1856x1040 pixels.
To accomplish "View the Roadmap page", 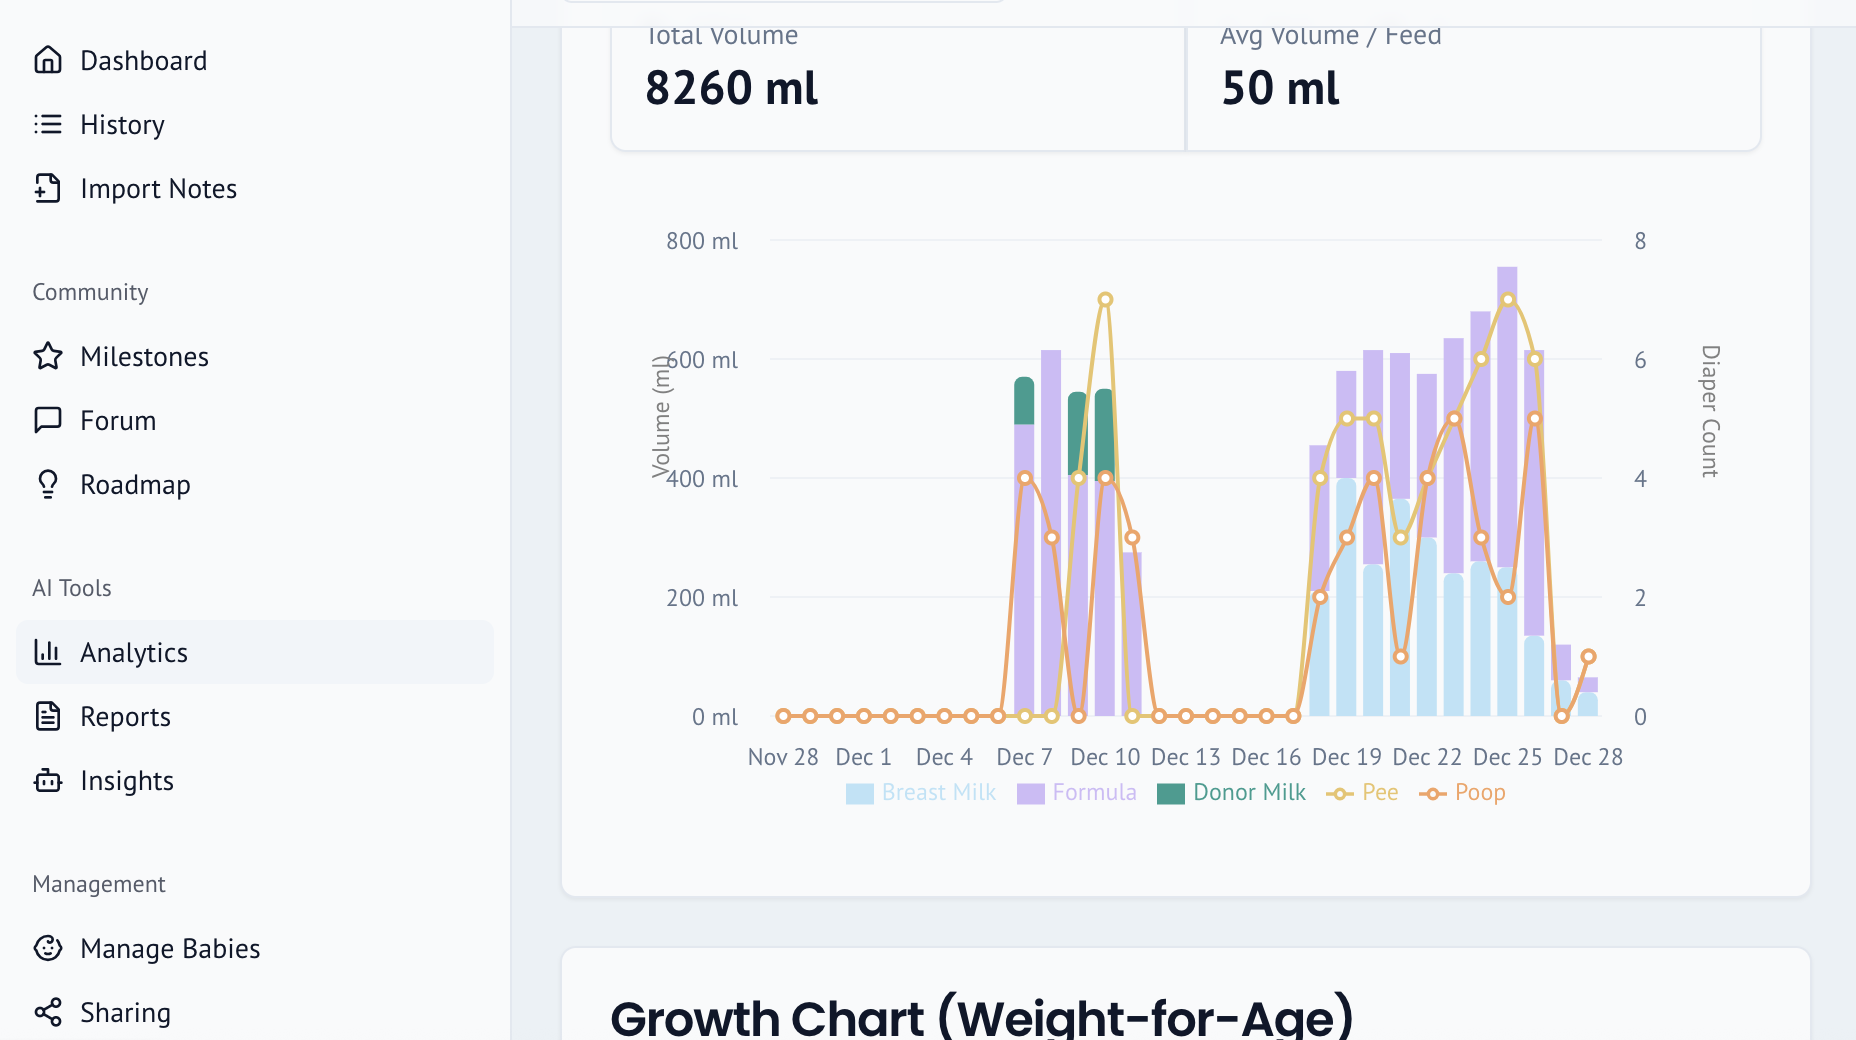I will 255,484.
